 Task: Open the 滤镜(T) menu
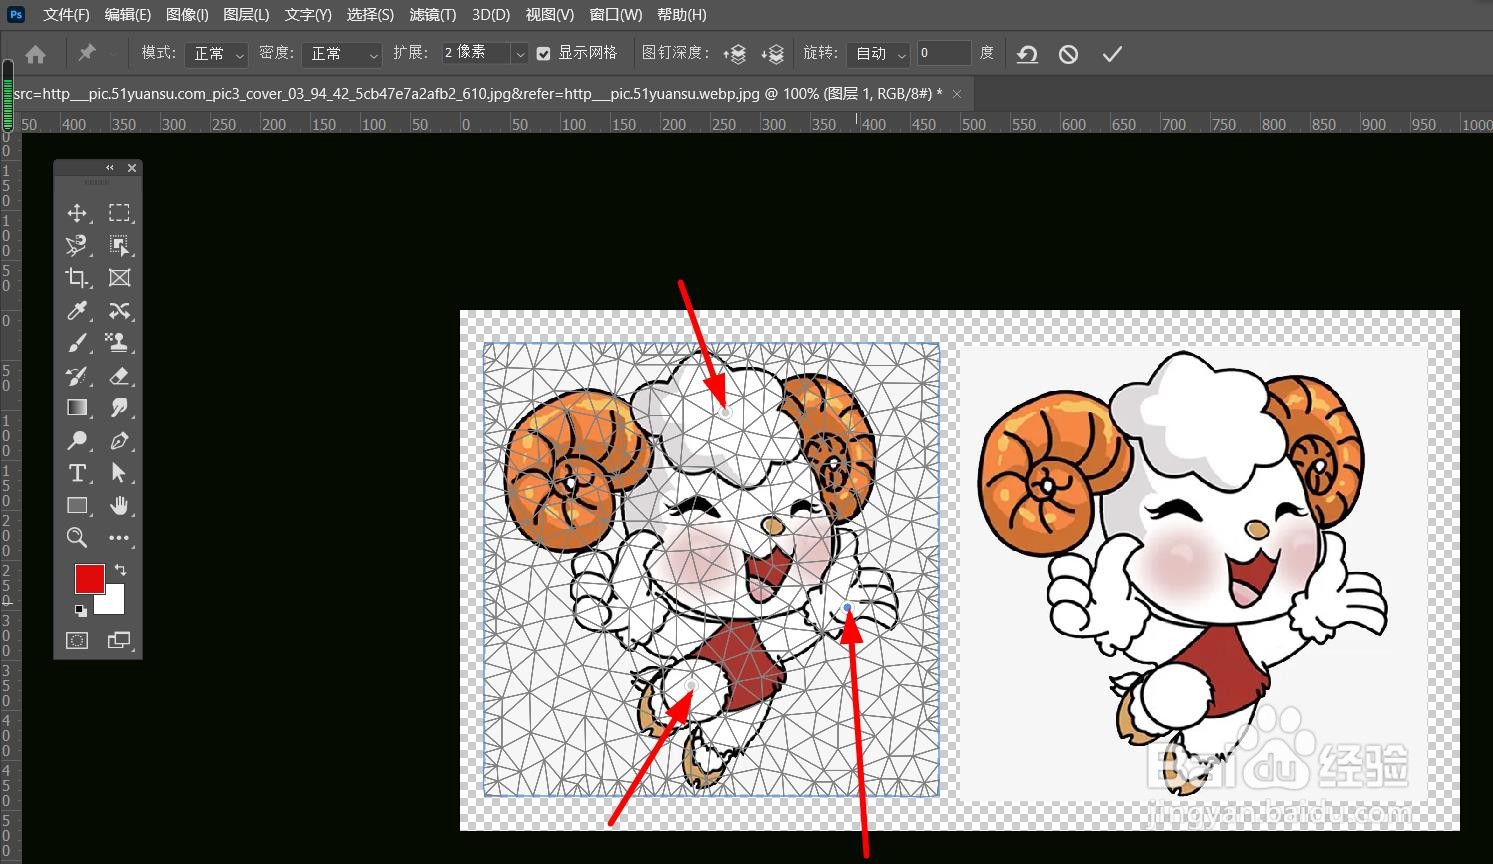click(432, 14)
